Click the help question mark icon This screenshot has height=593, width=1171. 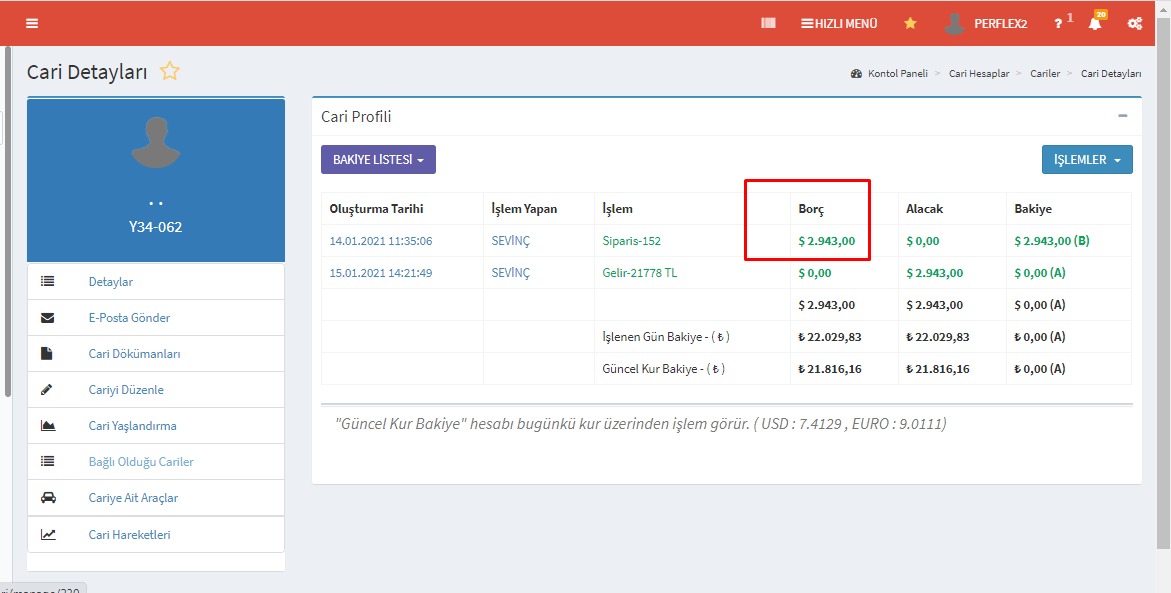coord(1058,23)
